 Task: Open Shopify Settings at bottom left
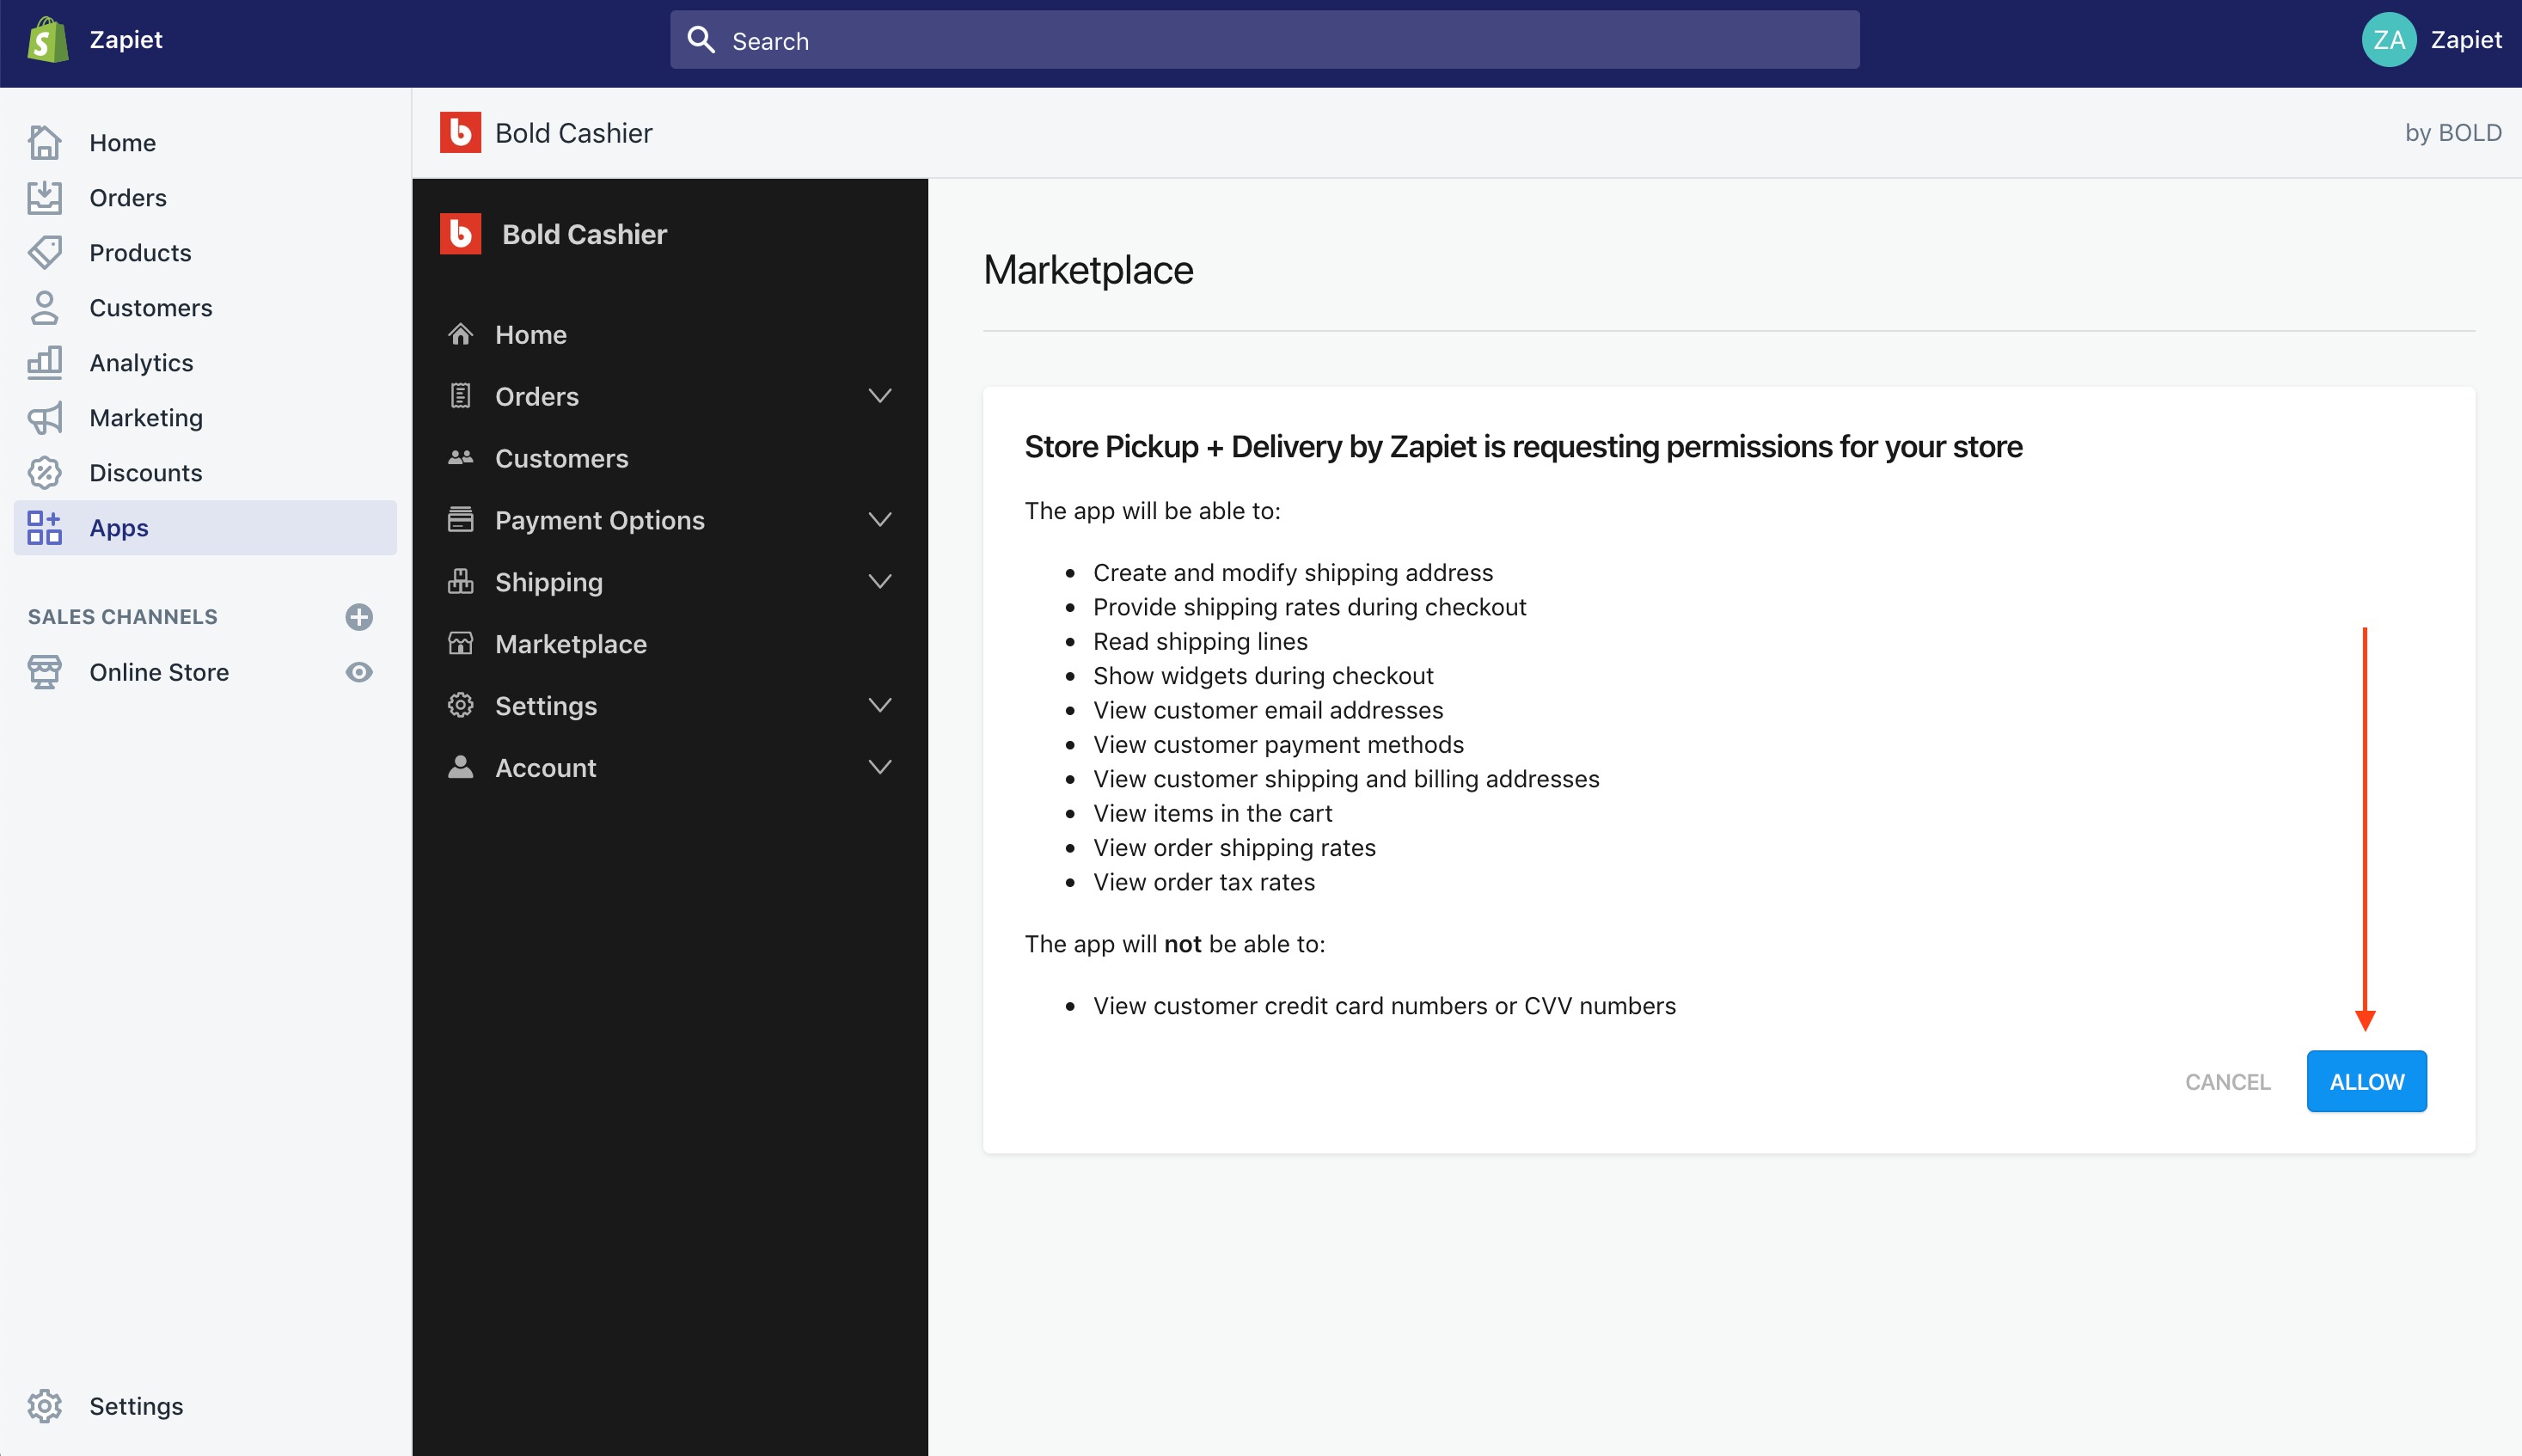(x=135, y=1405)
